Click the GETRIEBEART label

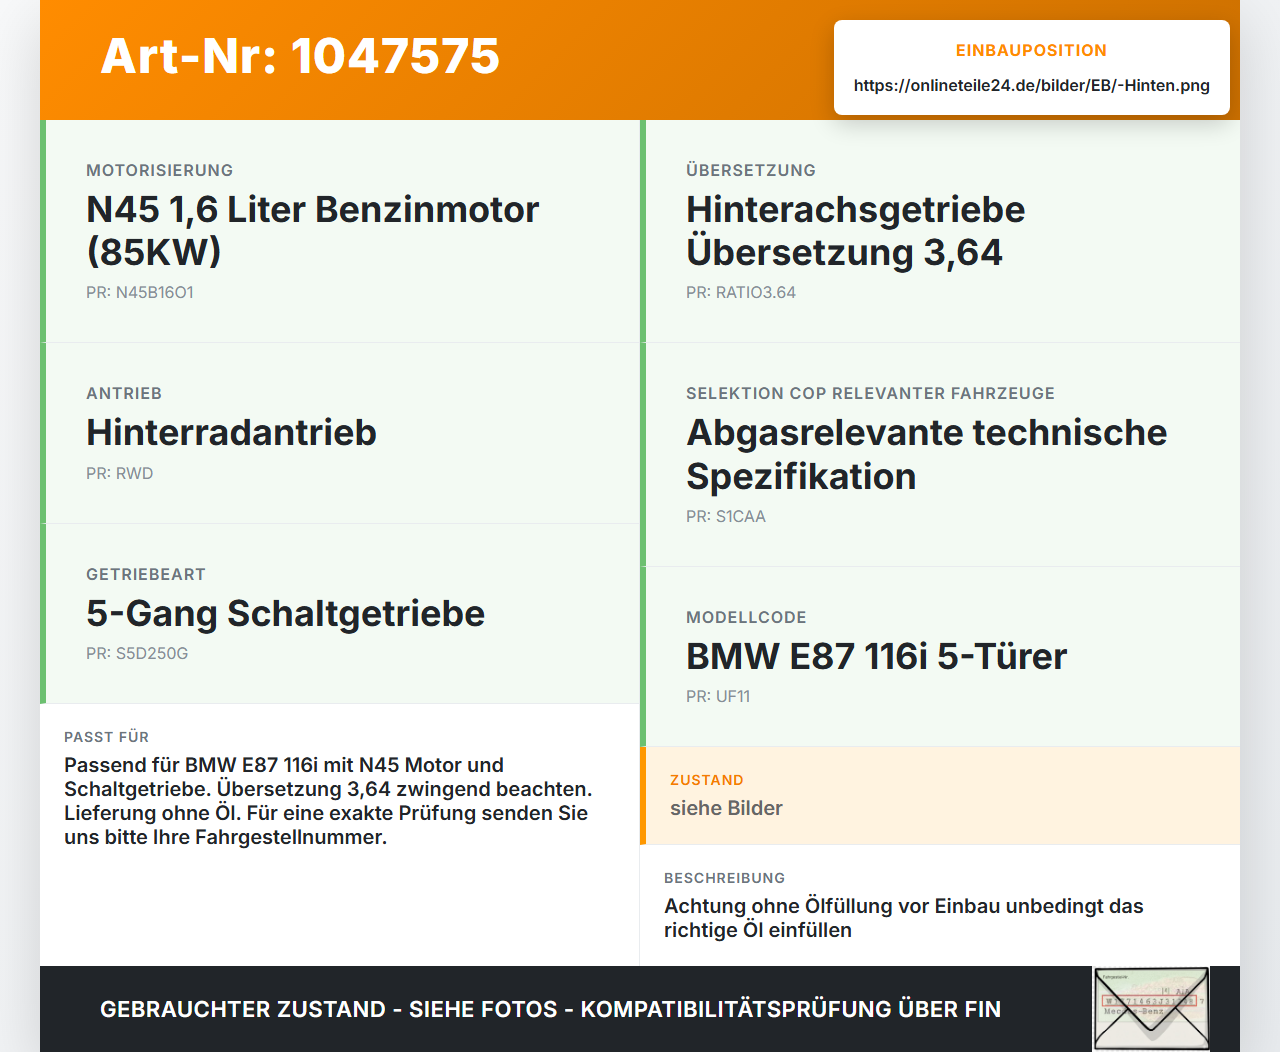point(146,574)
